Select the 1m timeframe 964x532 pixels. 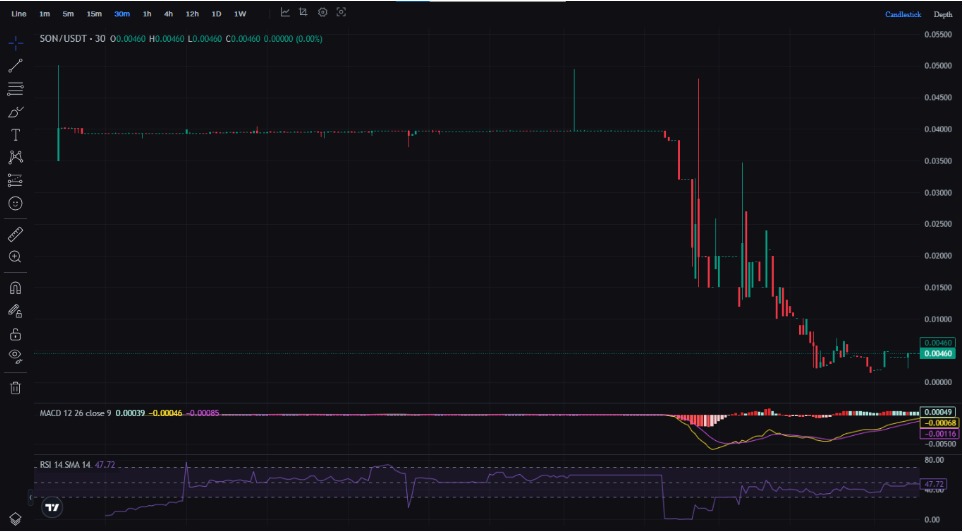coord(44,14)
